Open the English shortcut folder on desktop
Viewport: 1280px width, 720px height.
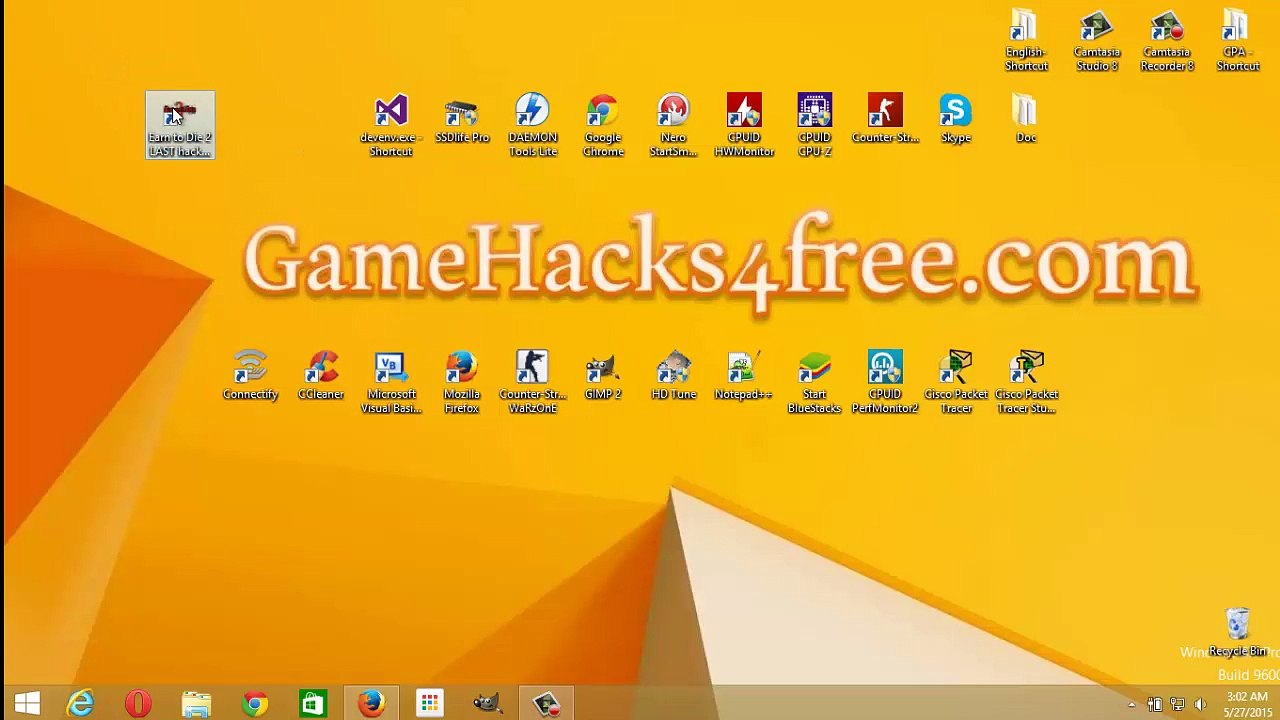(1026, 41)
